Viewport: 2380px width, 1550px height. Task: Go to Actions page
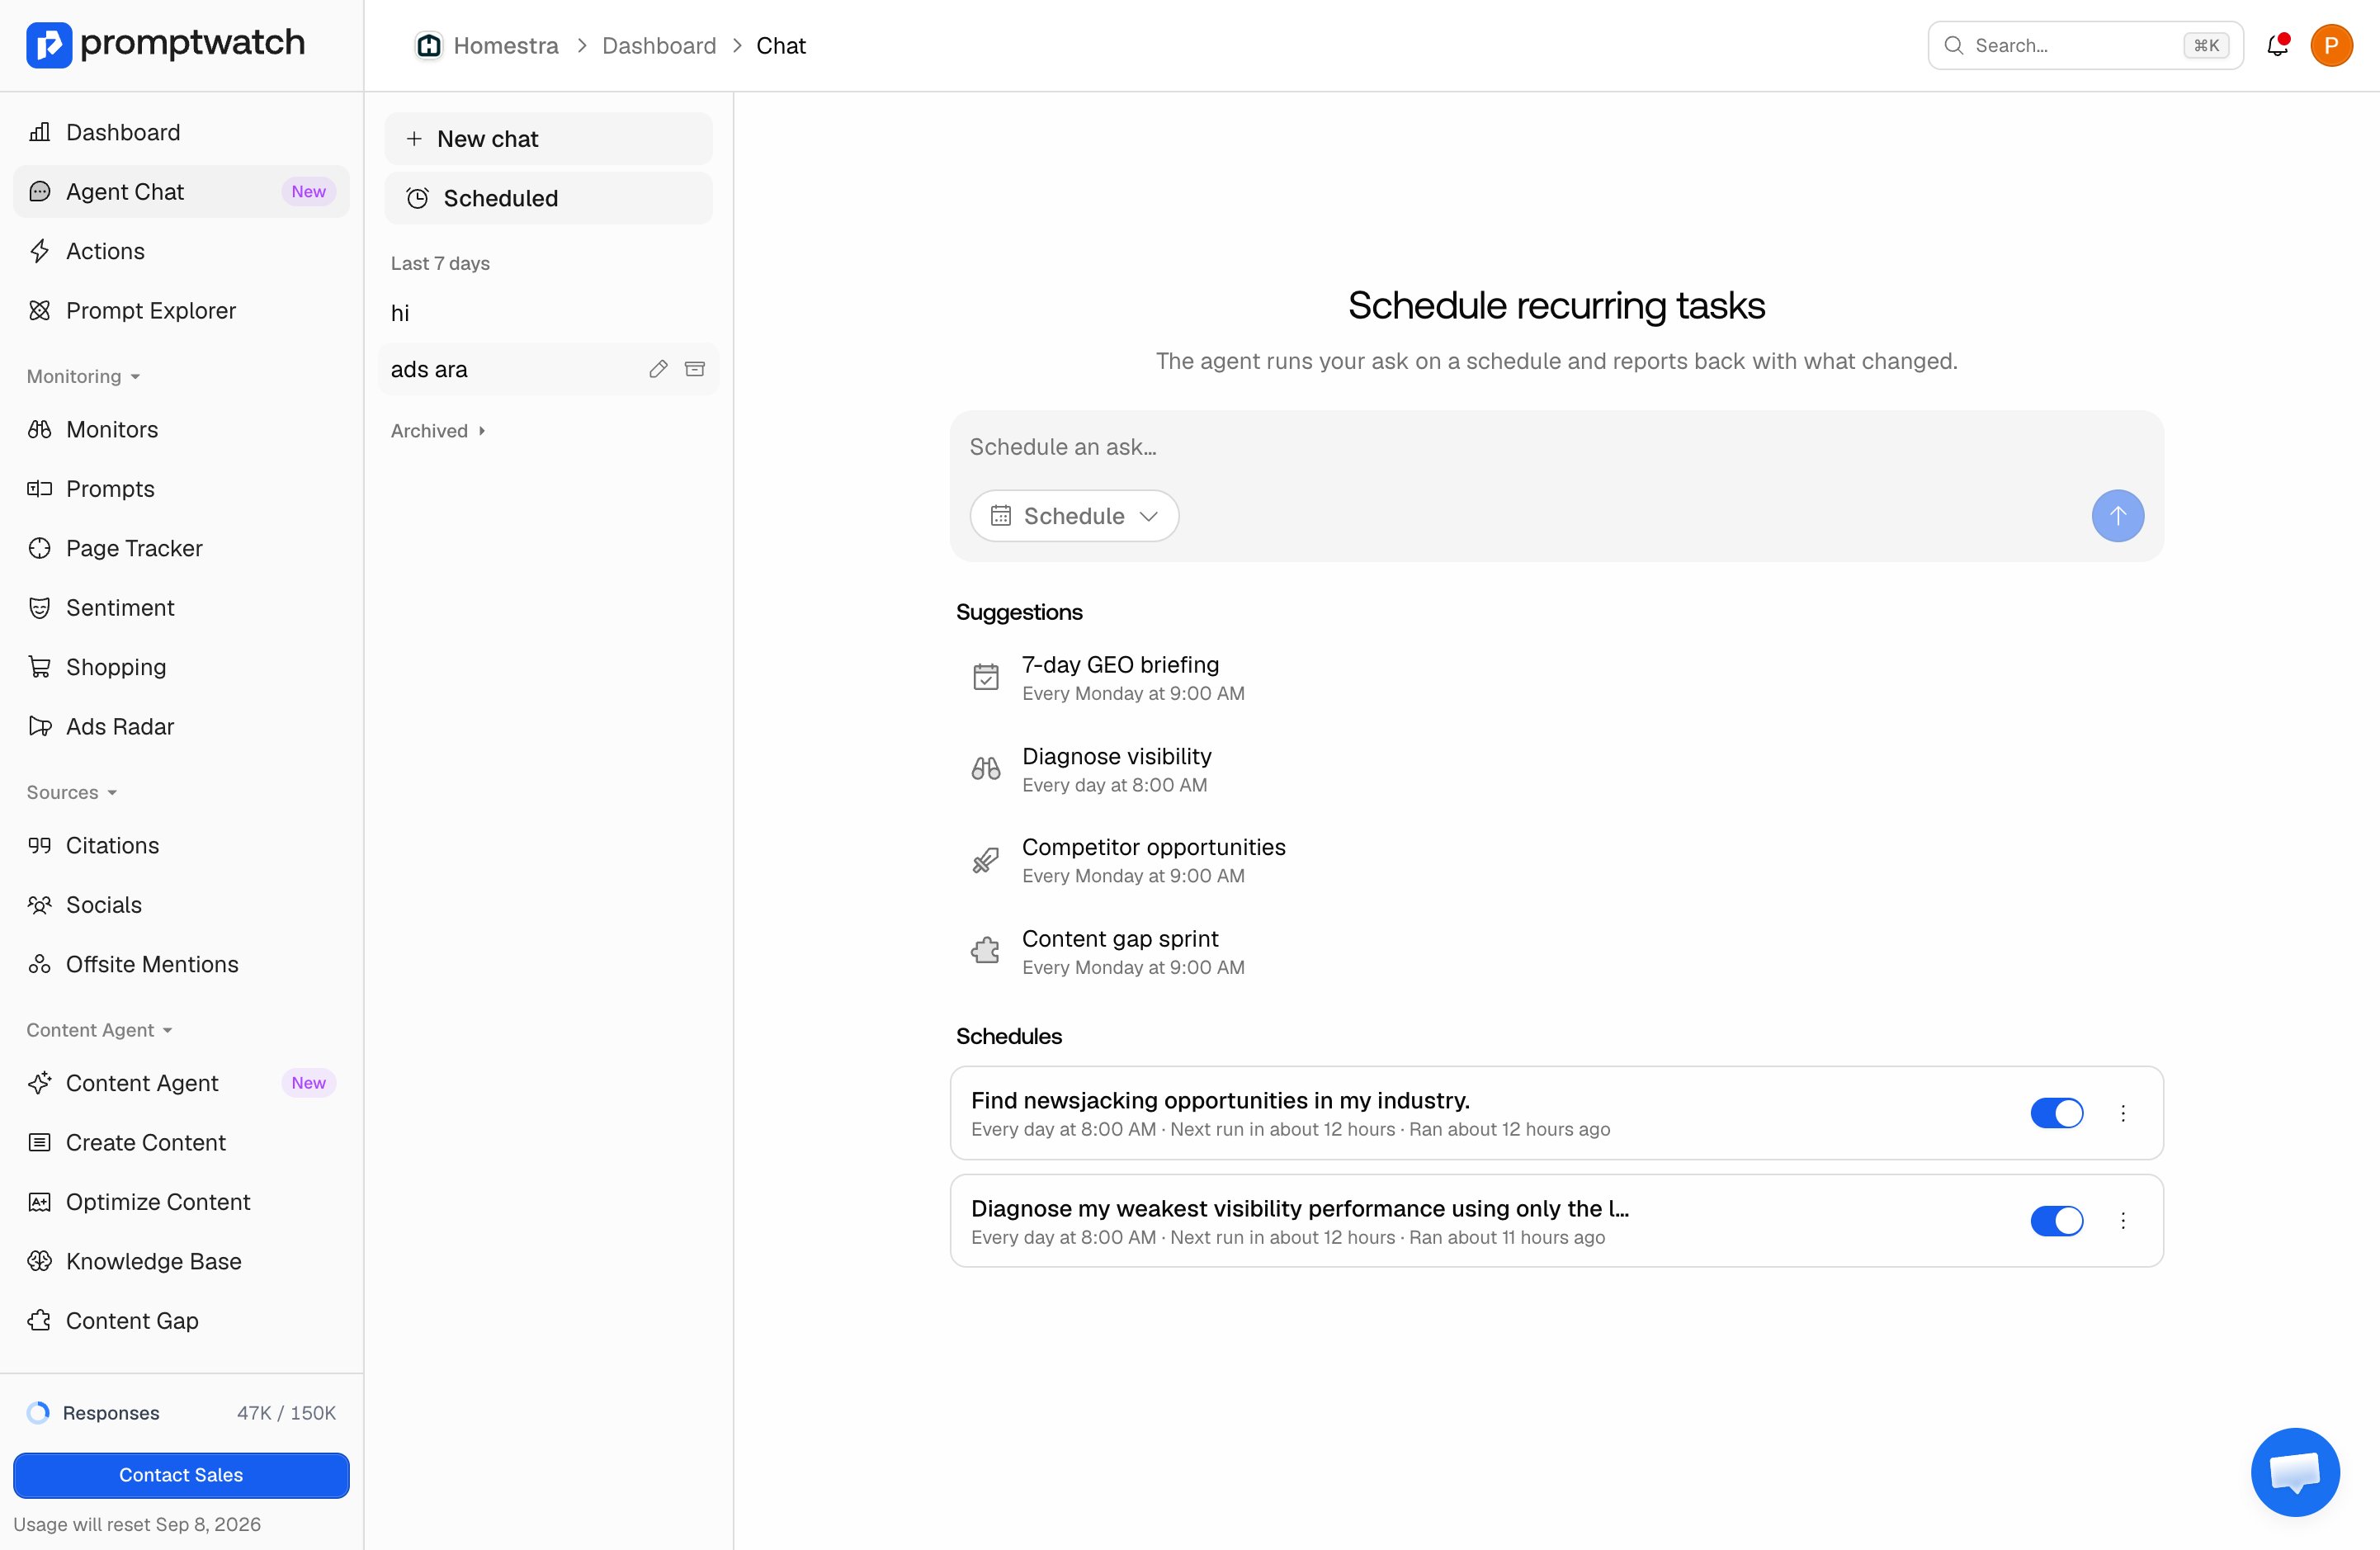pyautogui.click(x=181, y=251)
